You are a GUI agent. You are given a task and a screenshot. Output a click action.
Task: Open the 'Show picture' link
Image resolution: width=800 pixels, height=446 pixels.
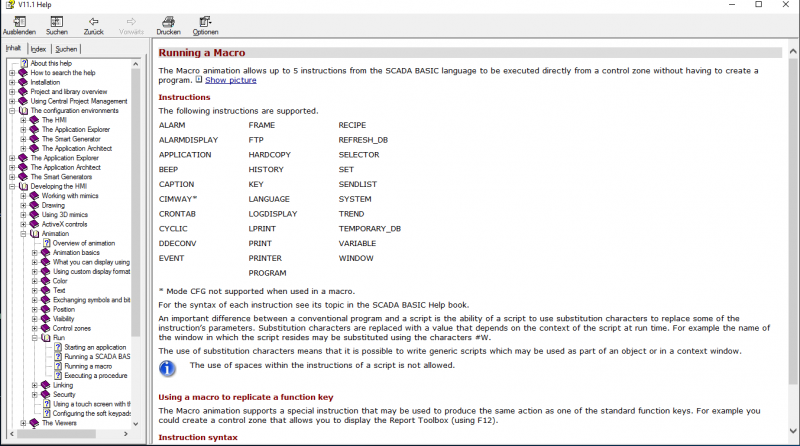(x=231, y=80)
